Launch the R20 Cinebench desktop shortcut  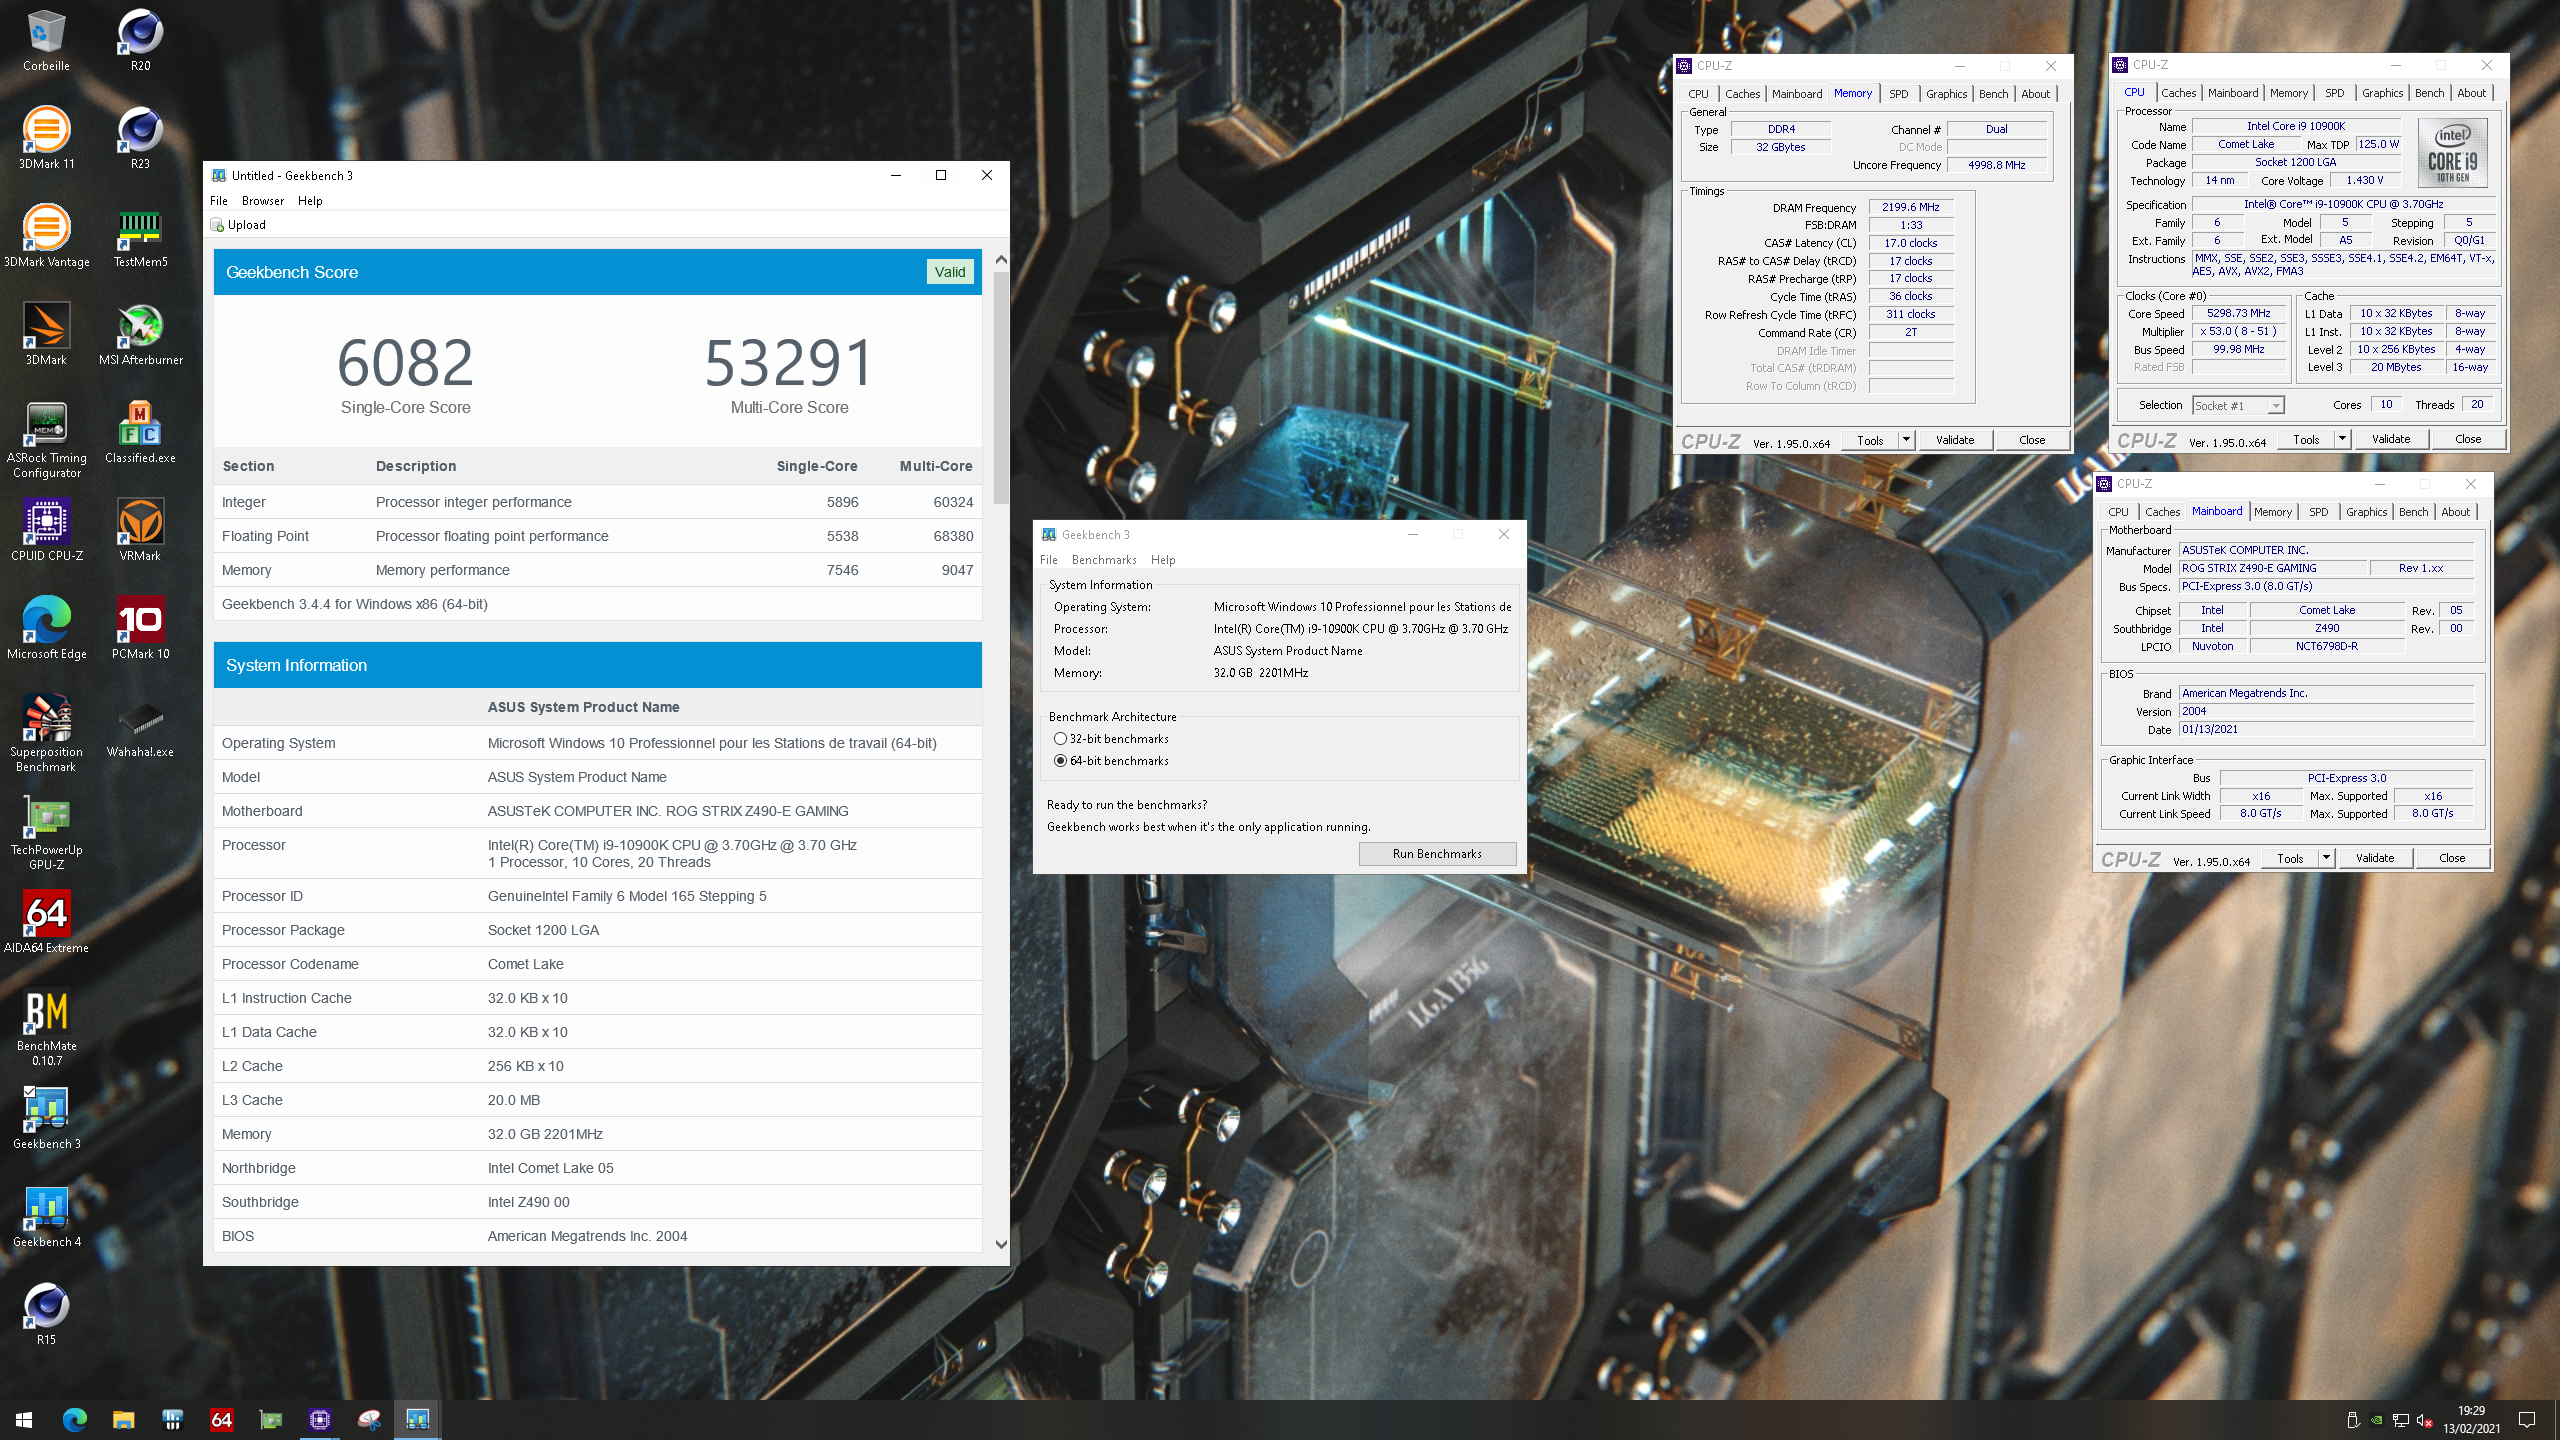coord(140,42)
